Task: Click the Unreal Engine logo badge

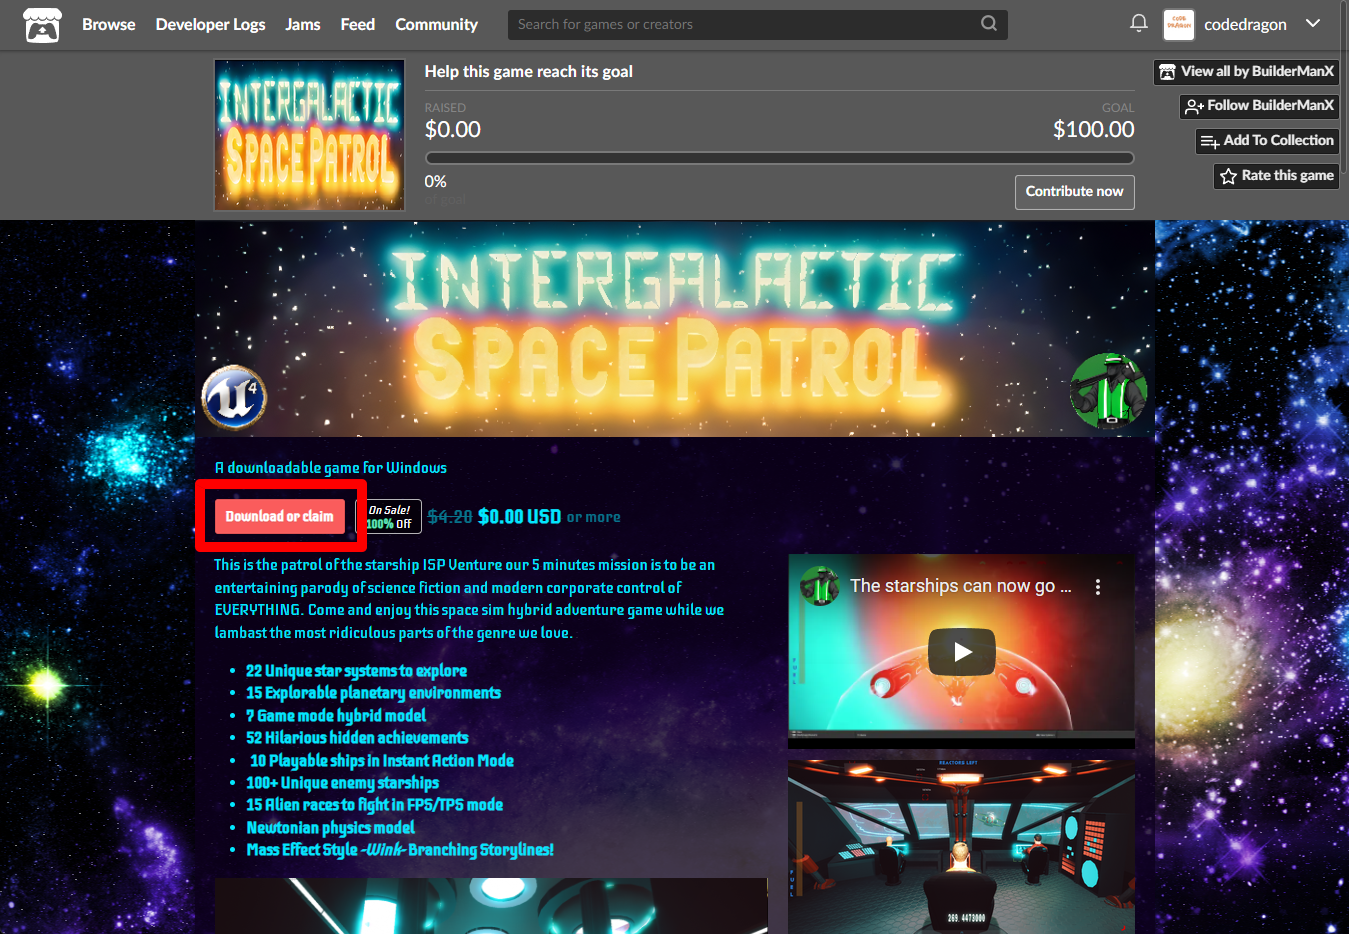Action: tap(234, 397)
